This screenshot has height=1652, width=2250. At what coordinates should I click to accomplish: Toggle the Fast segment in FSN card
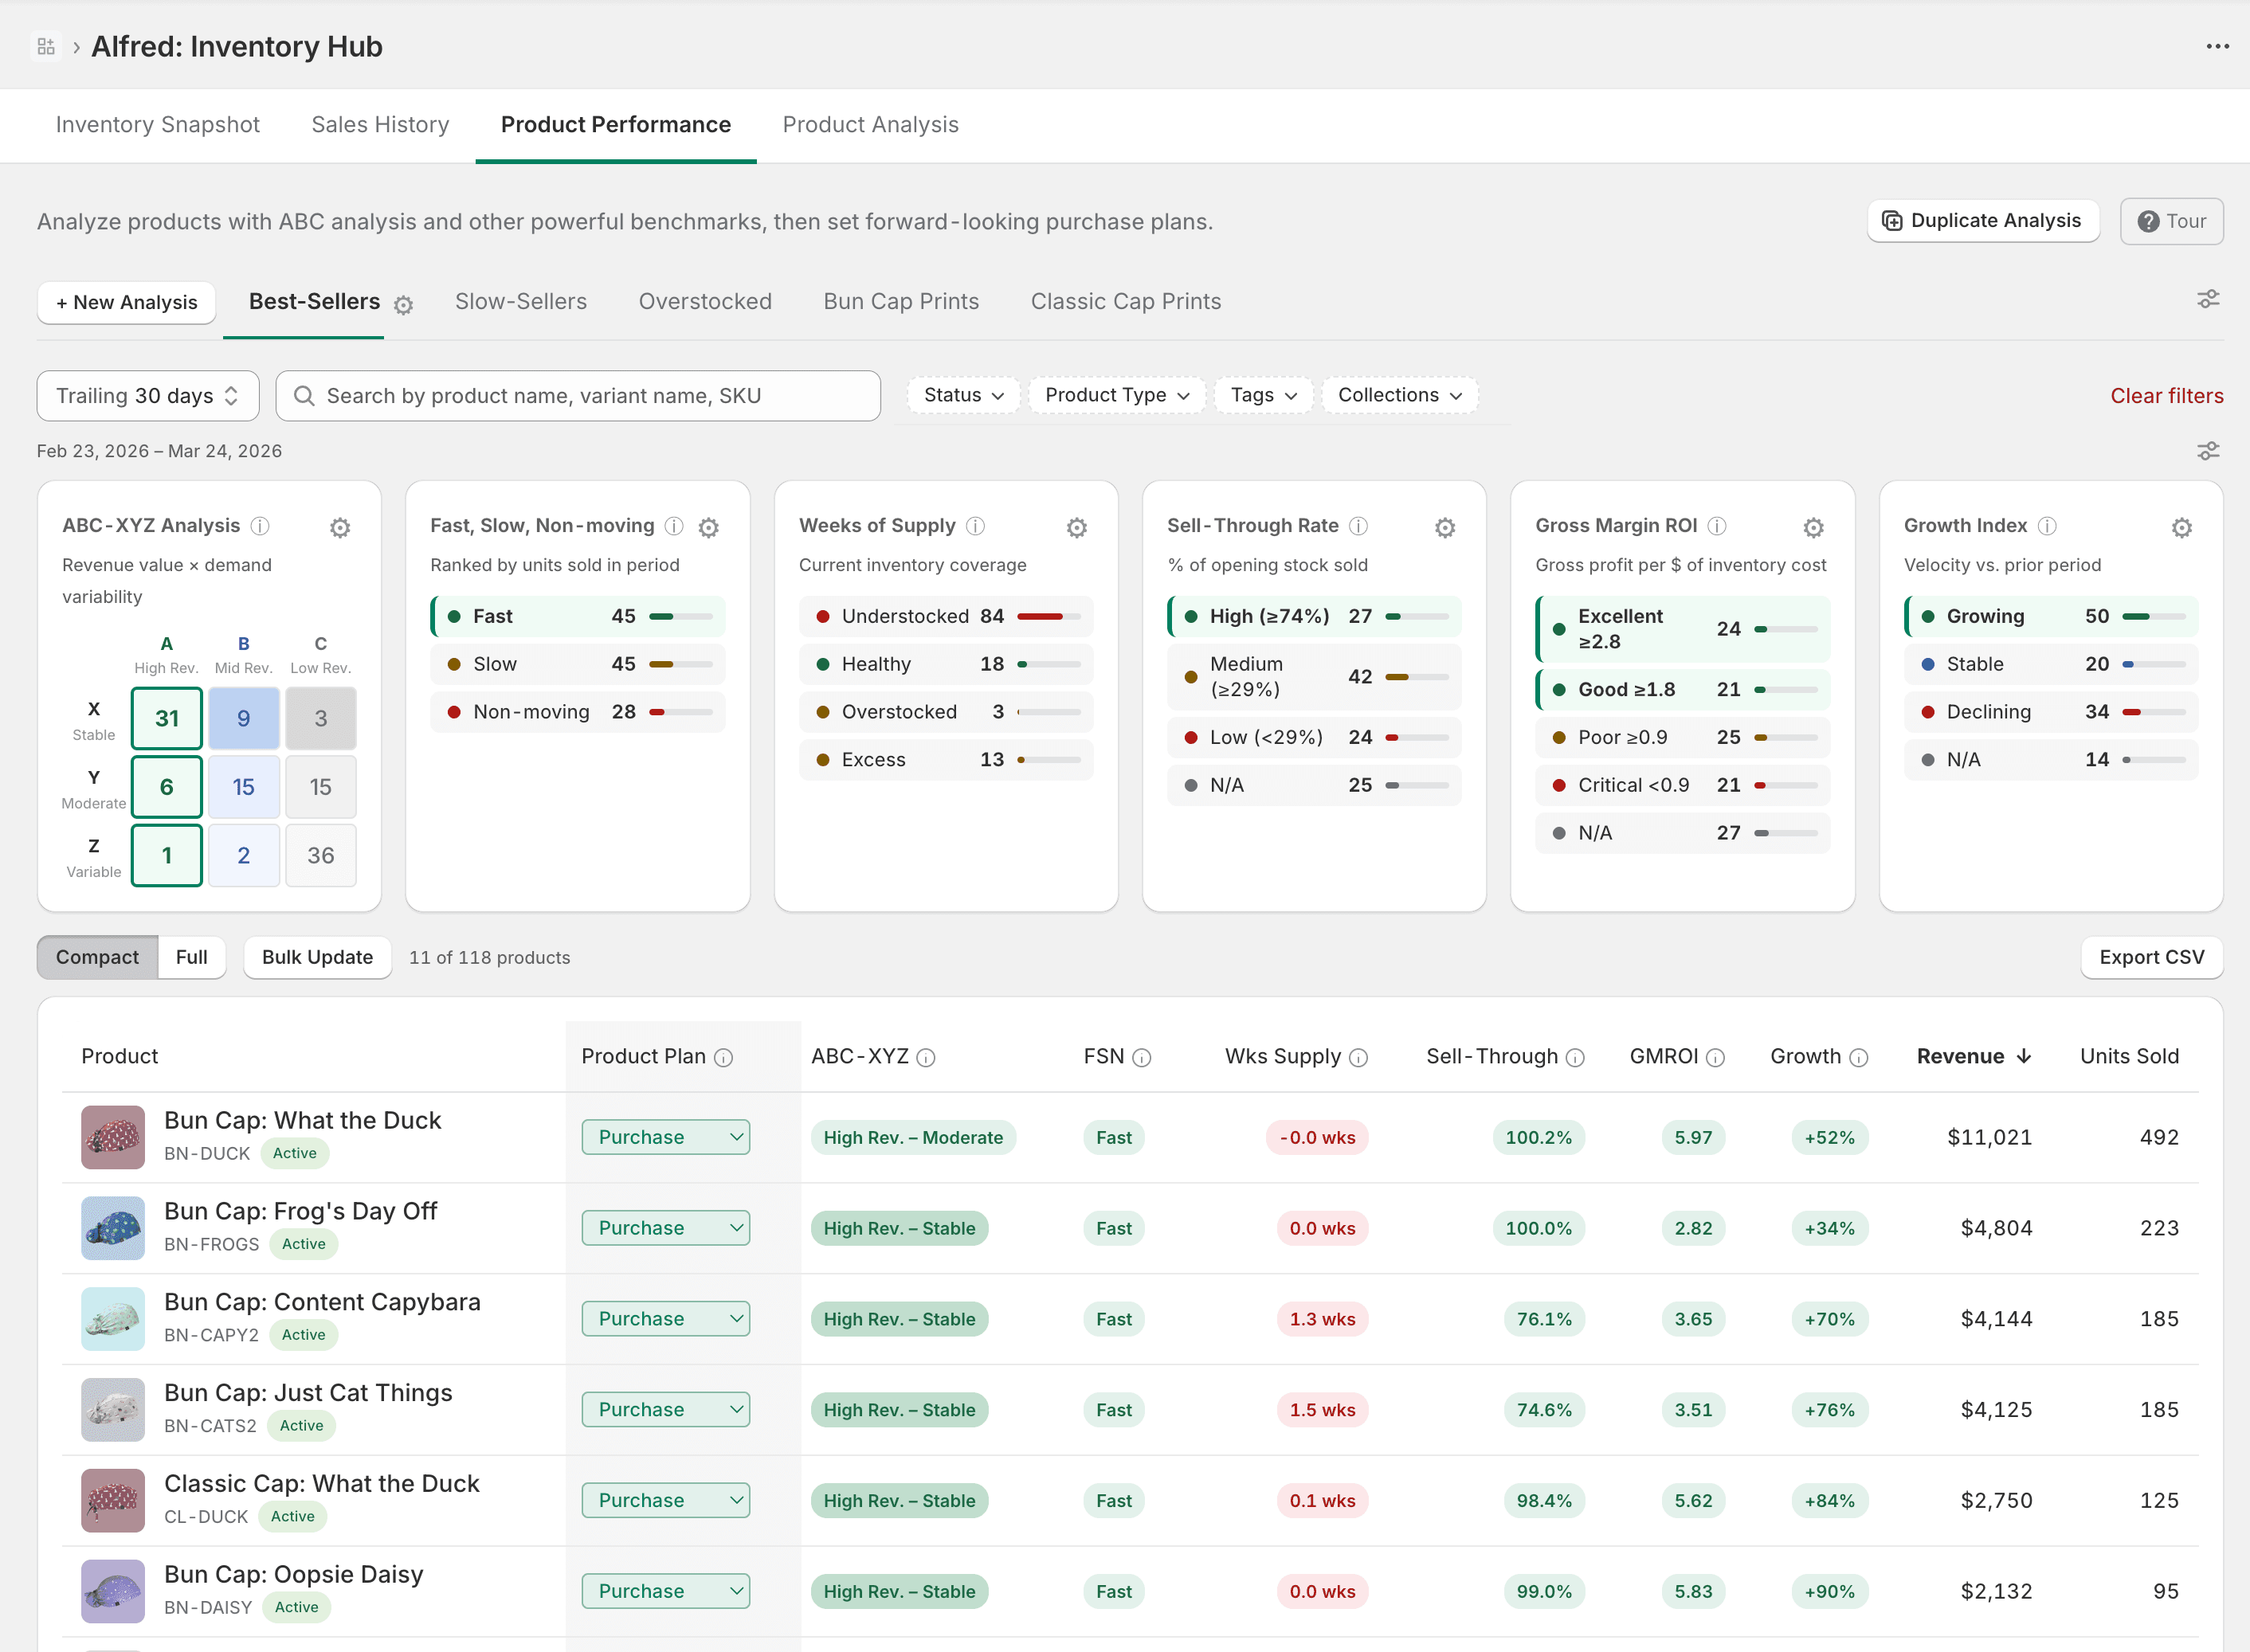pyautogui.click(x=577, y=616)
